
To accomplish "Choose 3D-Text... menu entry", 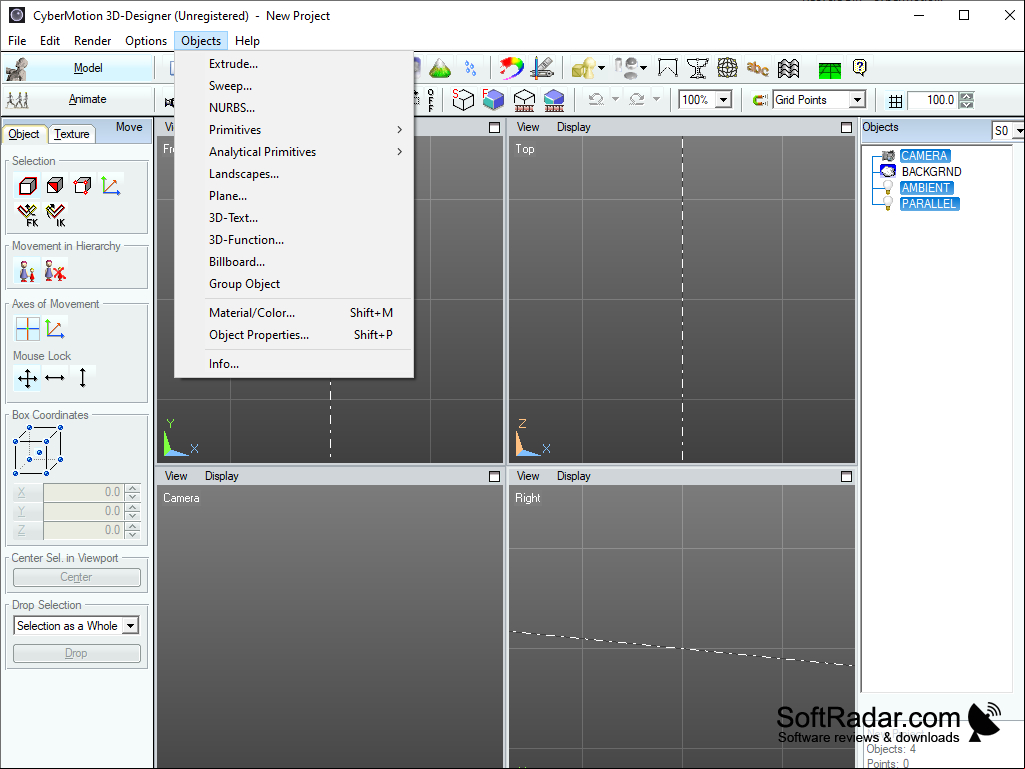I will pos(294,218).
